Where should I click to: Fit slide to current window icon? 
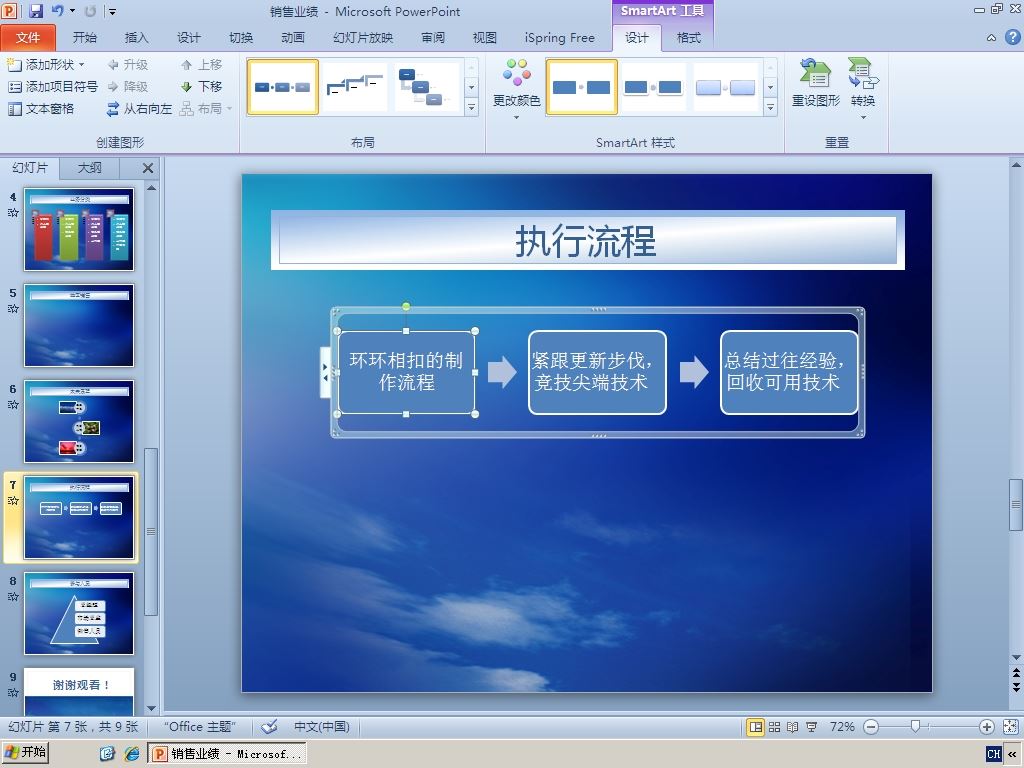[1010, 727]
